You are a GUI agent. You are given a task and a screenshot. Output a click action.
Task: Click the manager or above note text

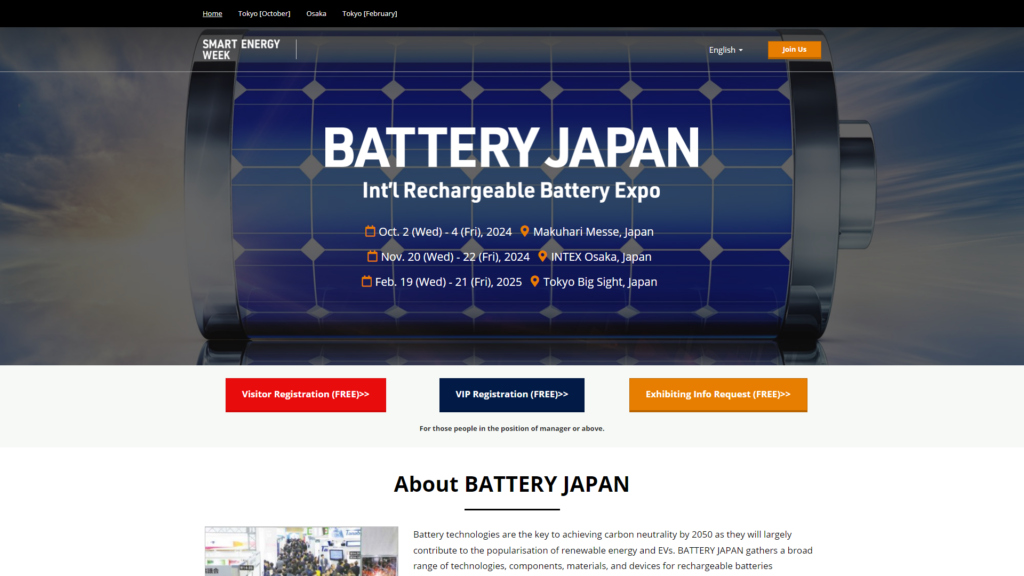coord(511,428)
